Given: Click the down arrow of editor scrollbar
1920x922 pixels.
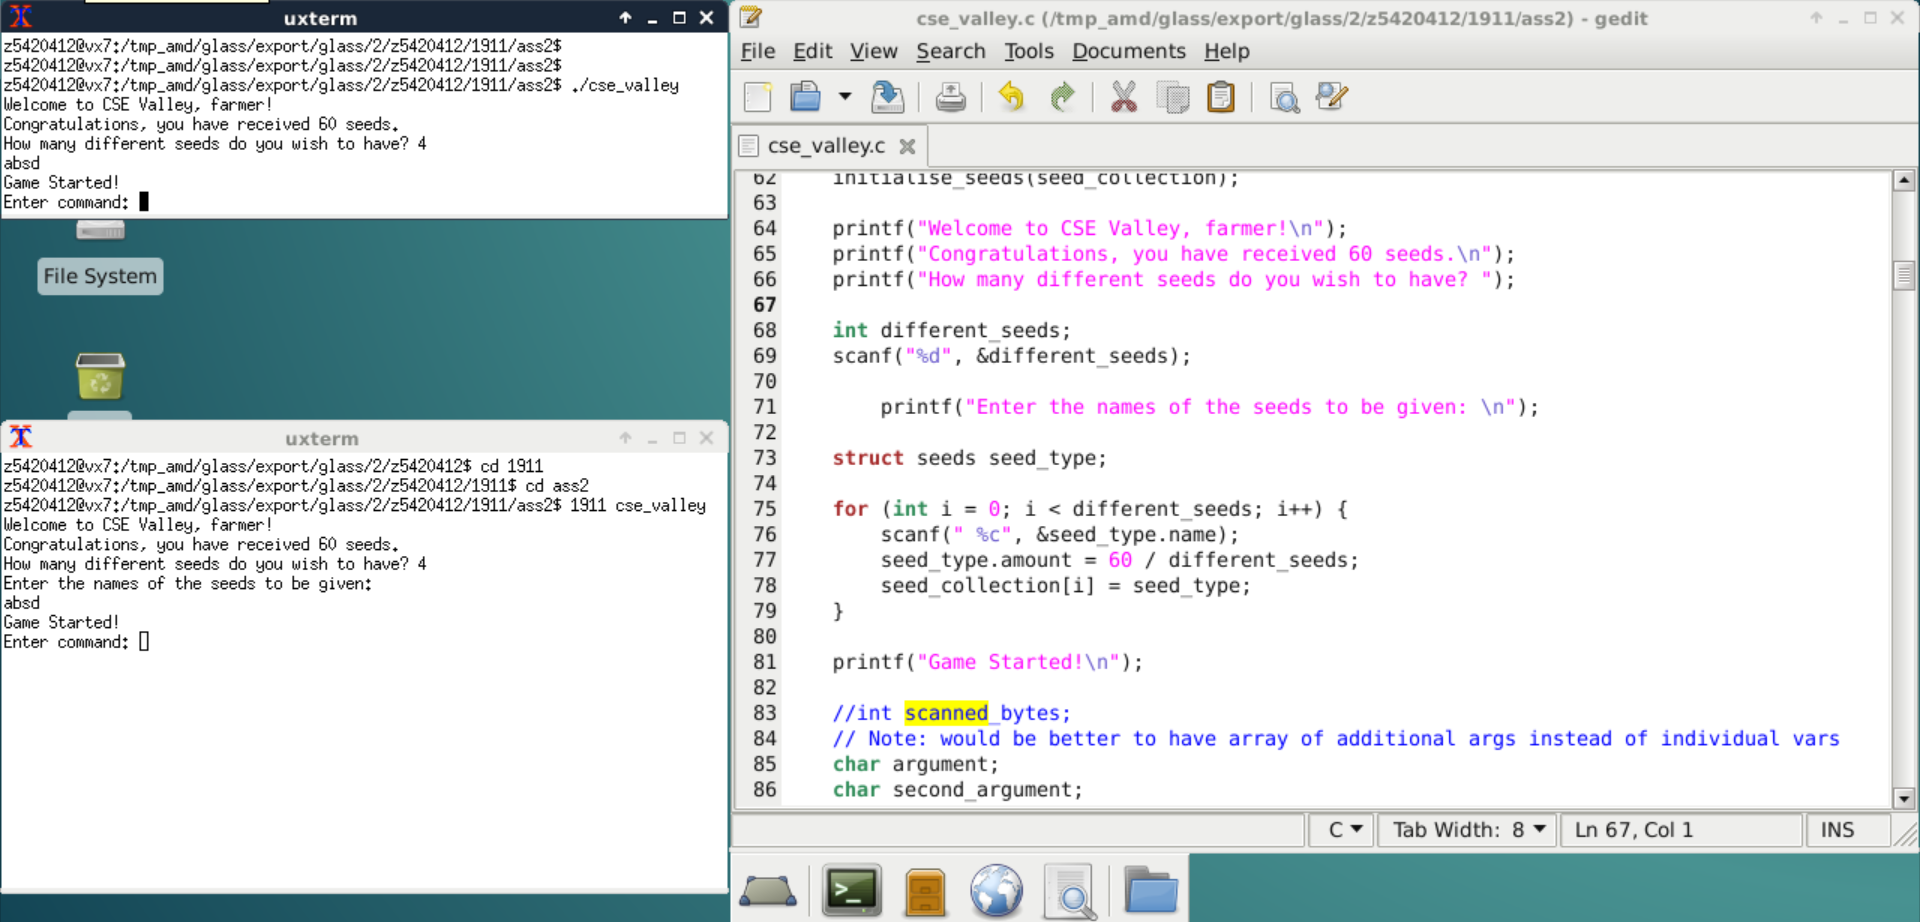Looking at the screenshot, I should (x=1904, y=798).
